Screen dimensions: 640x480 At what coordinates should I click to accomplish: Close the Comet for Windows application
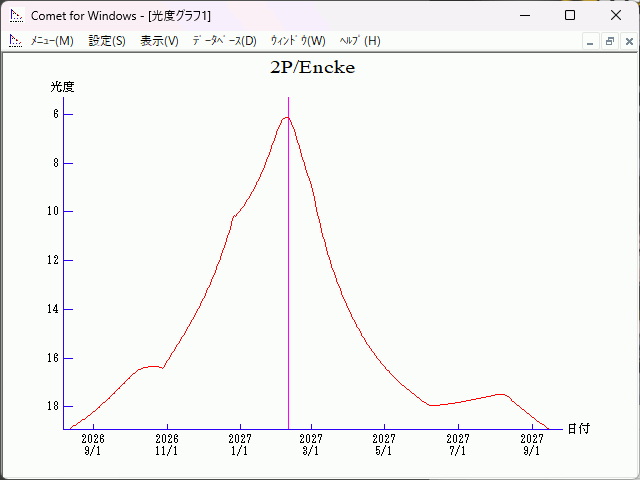pos(616,16)
